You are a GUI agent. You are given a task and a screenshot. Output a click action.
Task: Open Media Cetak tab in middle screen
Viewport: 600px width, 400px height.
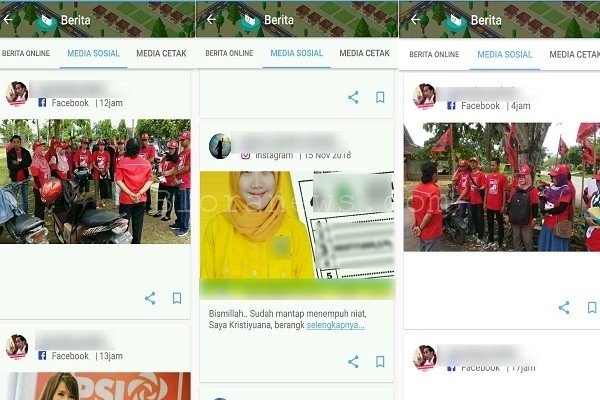365,53
